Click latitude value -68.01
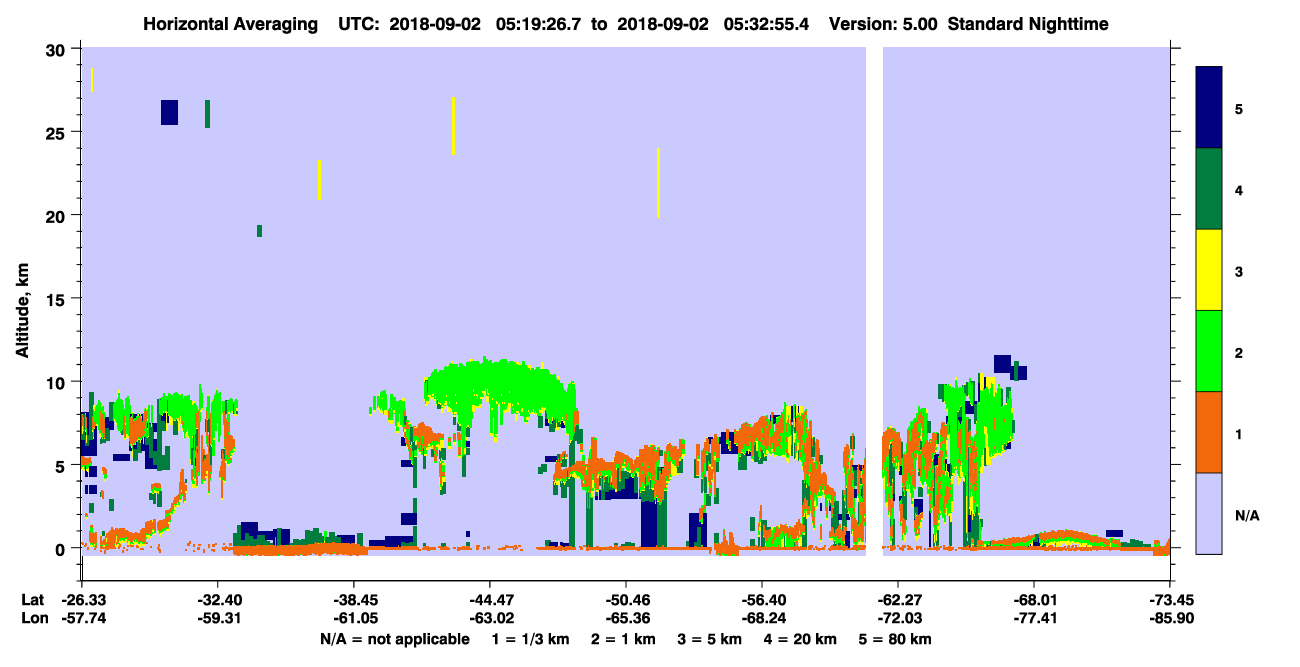Image resolution: width=1300 pixels, height=667 pixels. (1033, 600)
